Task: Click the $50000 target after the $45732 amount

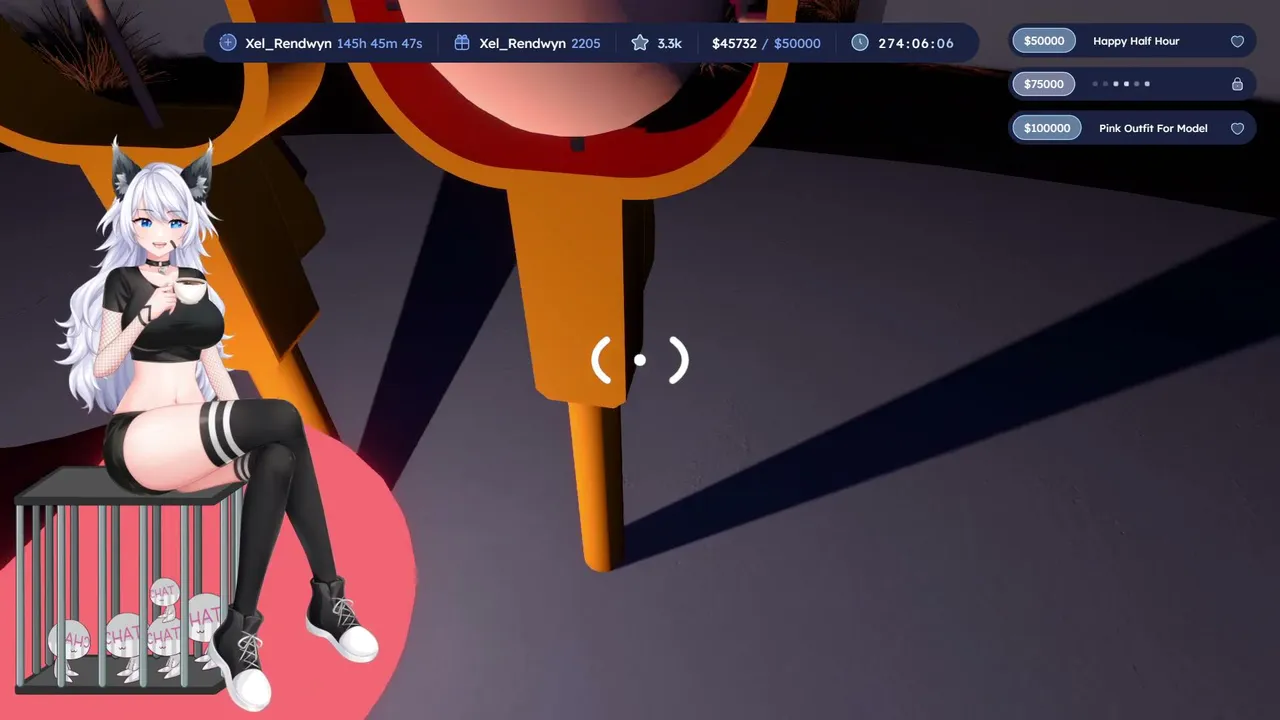Action: pyautogui.click(x=797, y=43)
